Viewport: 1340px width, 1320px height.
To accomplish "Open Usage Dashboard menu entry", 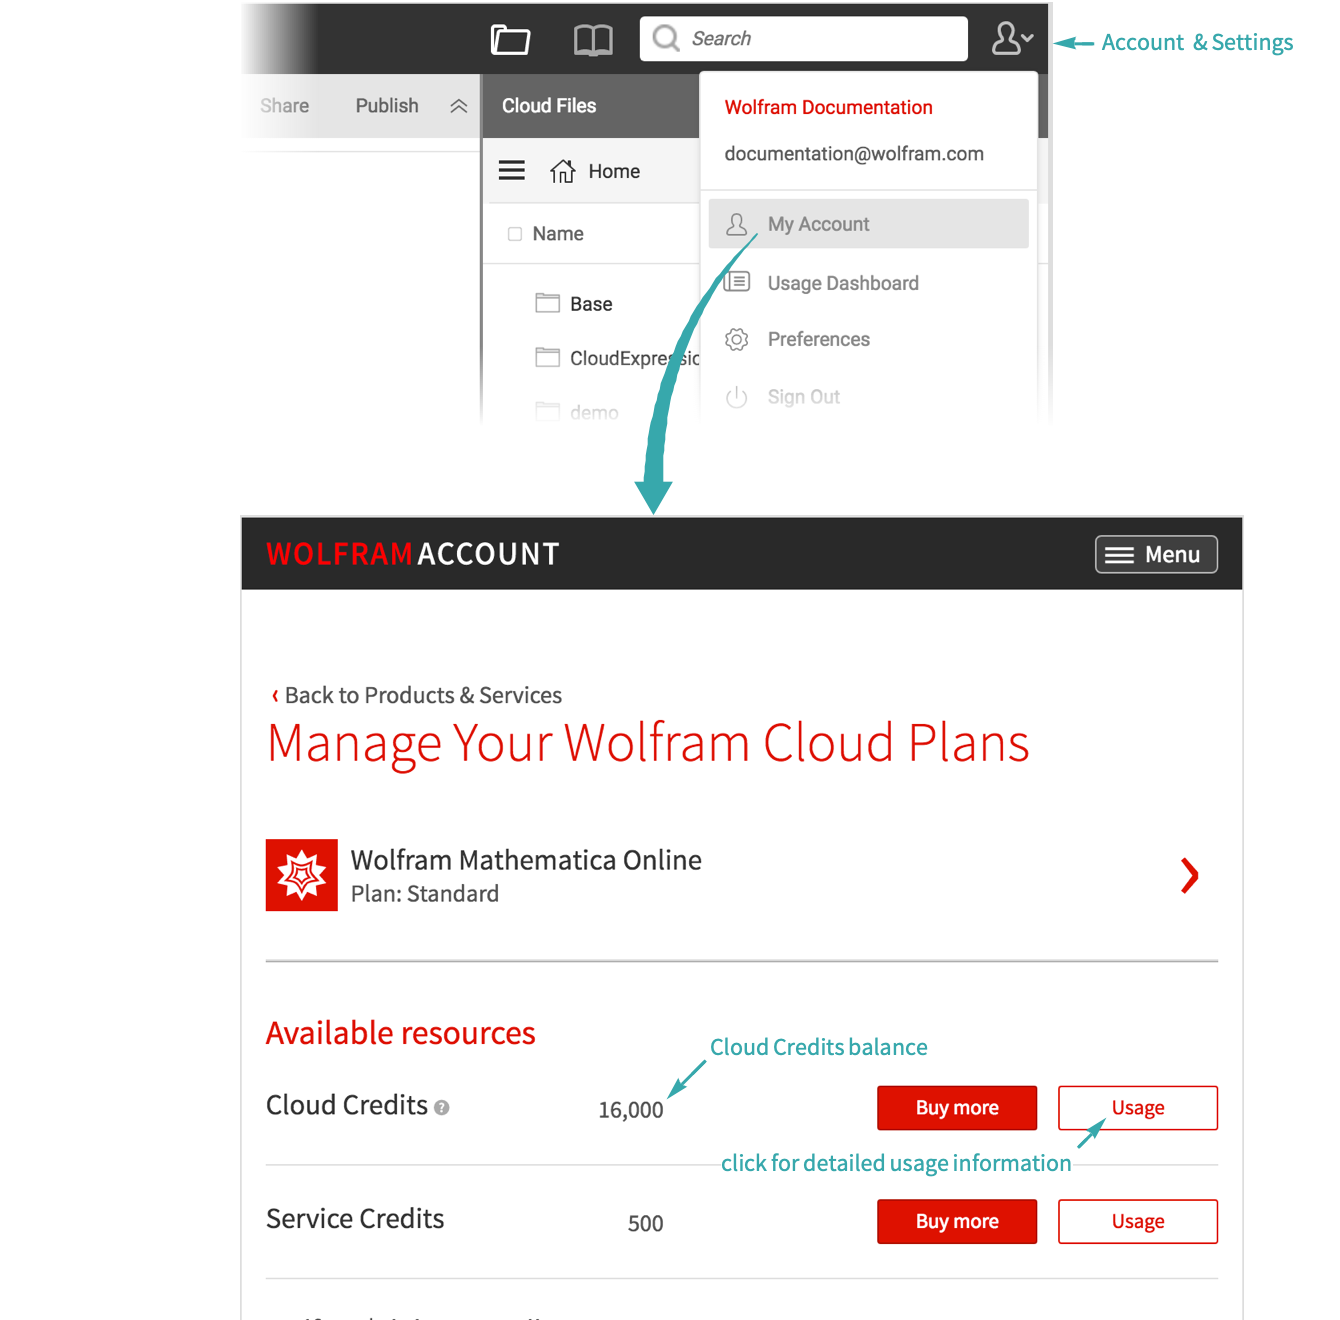I will click(842, 283).
